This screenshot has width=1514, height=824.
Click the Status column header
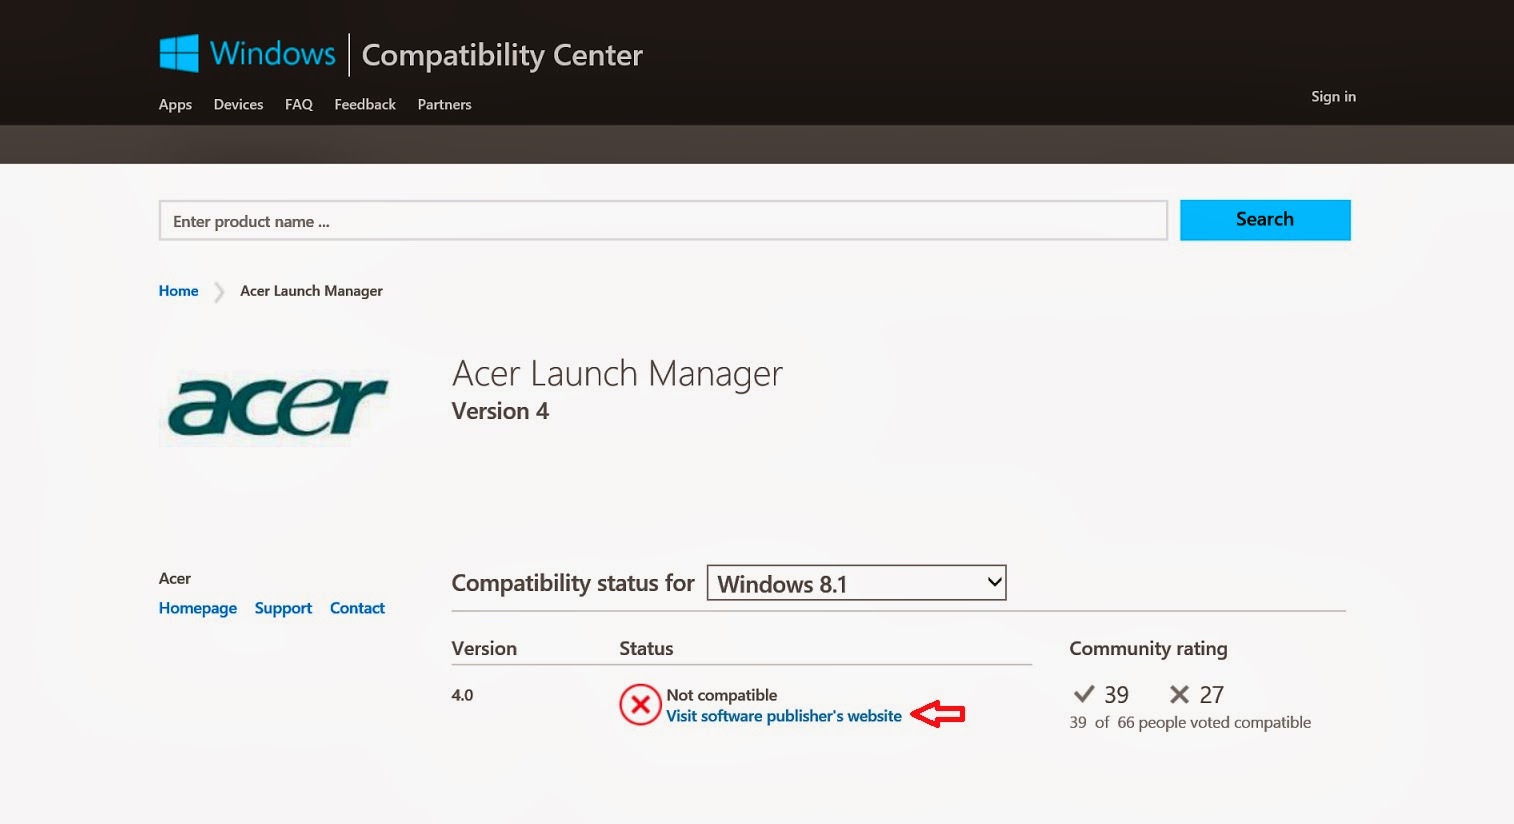click(x=646, y=648)
